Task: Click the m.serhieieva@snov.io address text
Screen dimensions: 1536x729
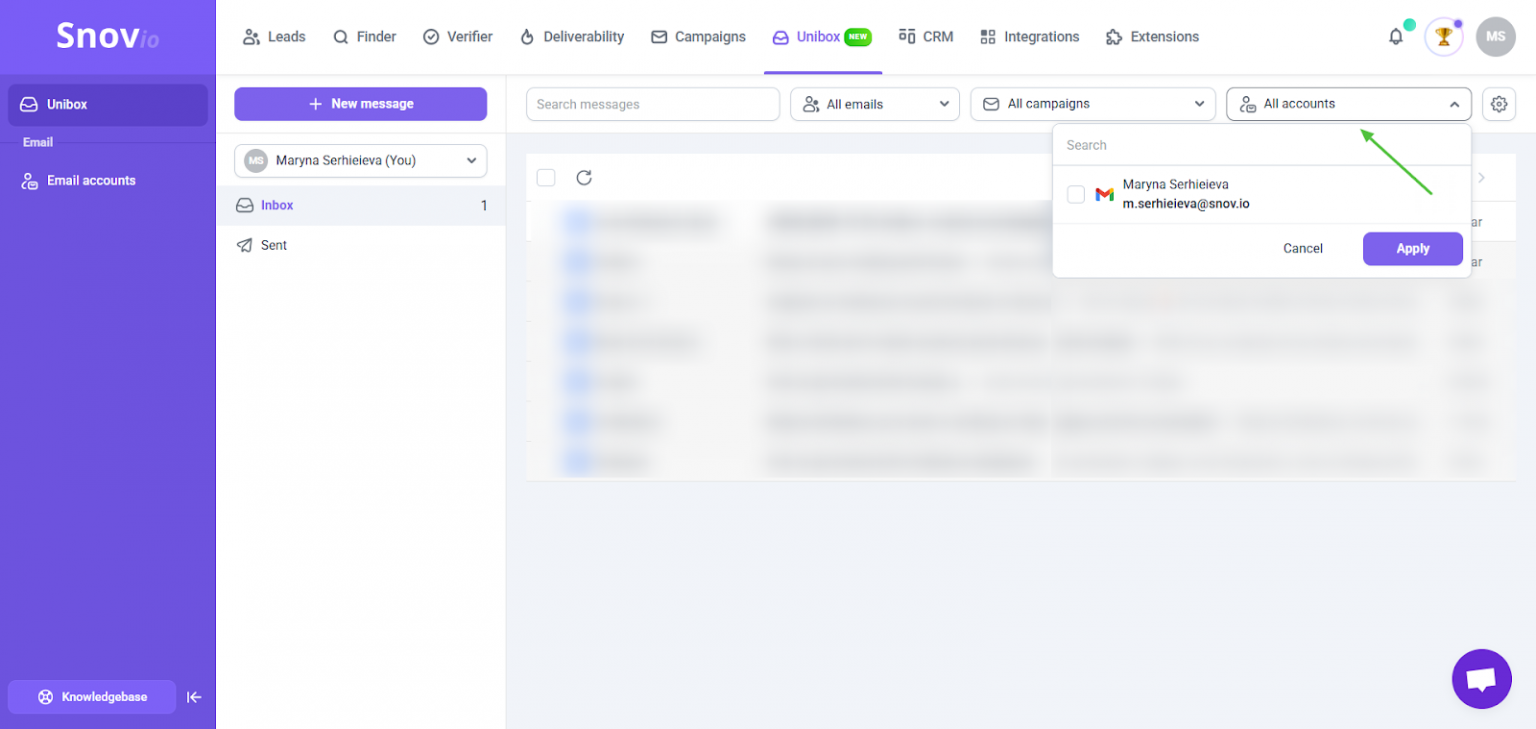Action: pos(1186,204)
